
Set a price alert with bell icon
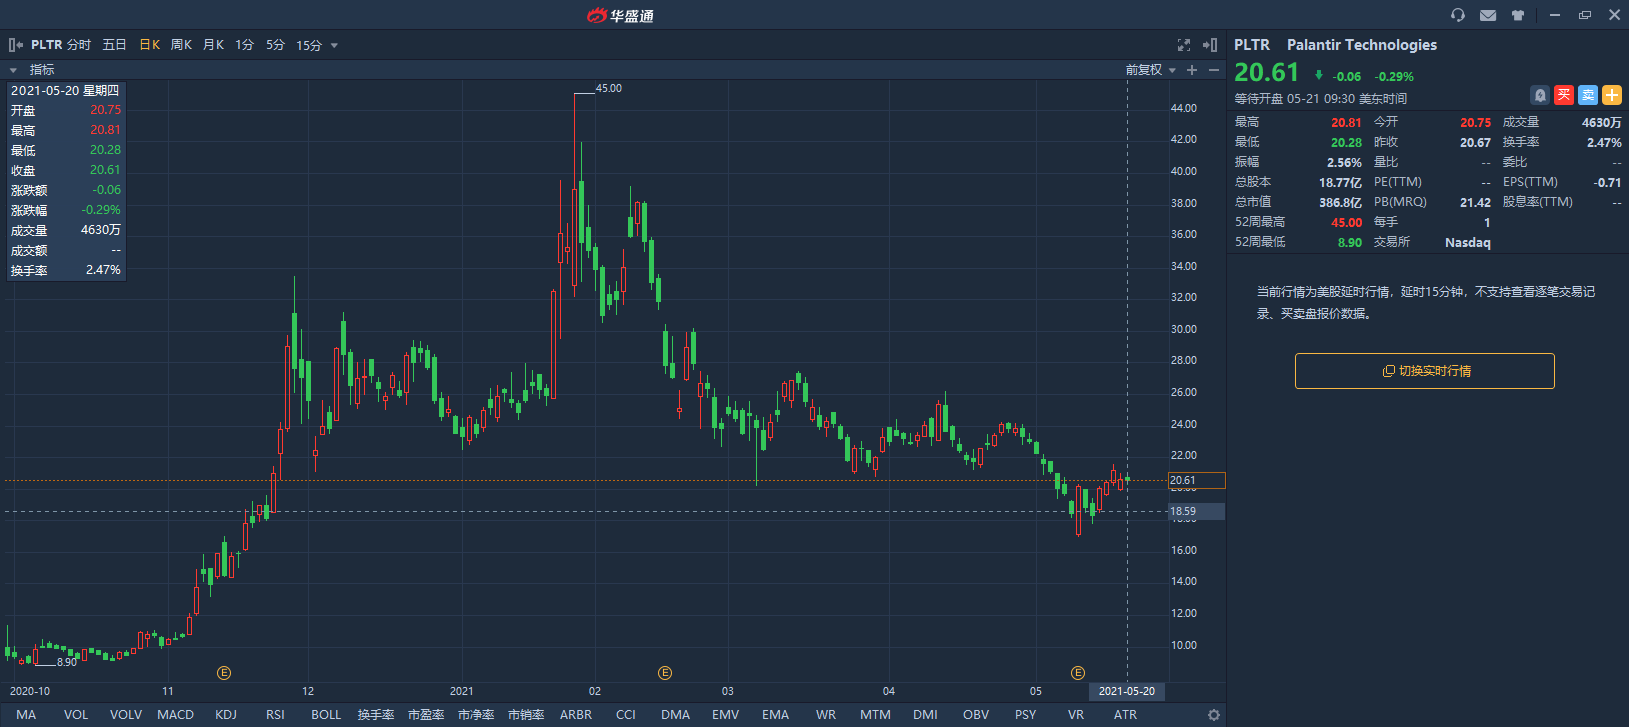pyautogui.click(x=1540, y=95)
